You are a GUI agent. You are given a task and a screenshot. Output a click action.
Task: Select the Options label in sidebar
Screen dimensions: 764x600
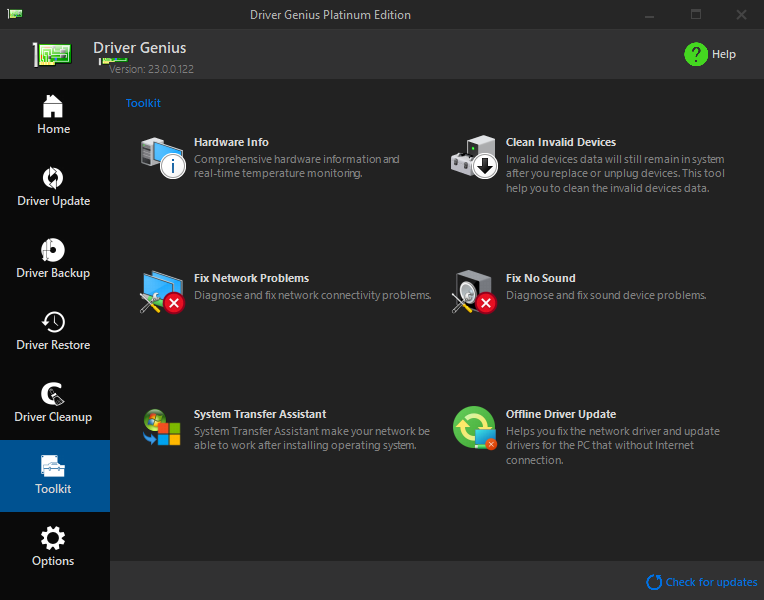(x=53, y=561)
